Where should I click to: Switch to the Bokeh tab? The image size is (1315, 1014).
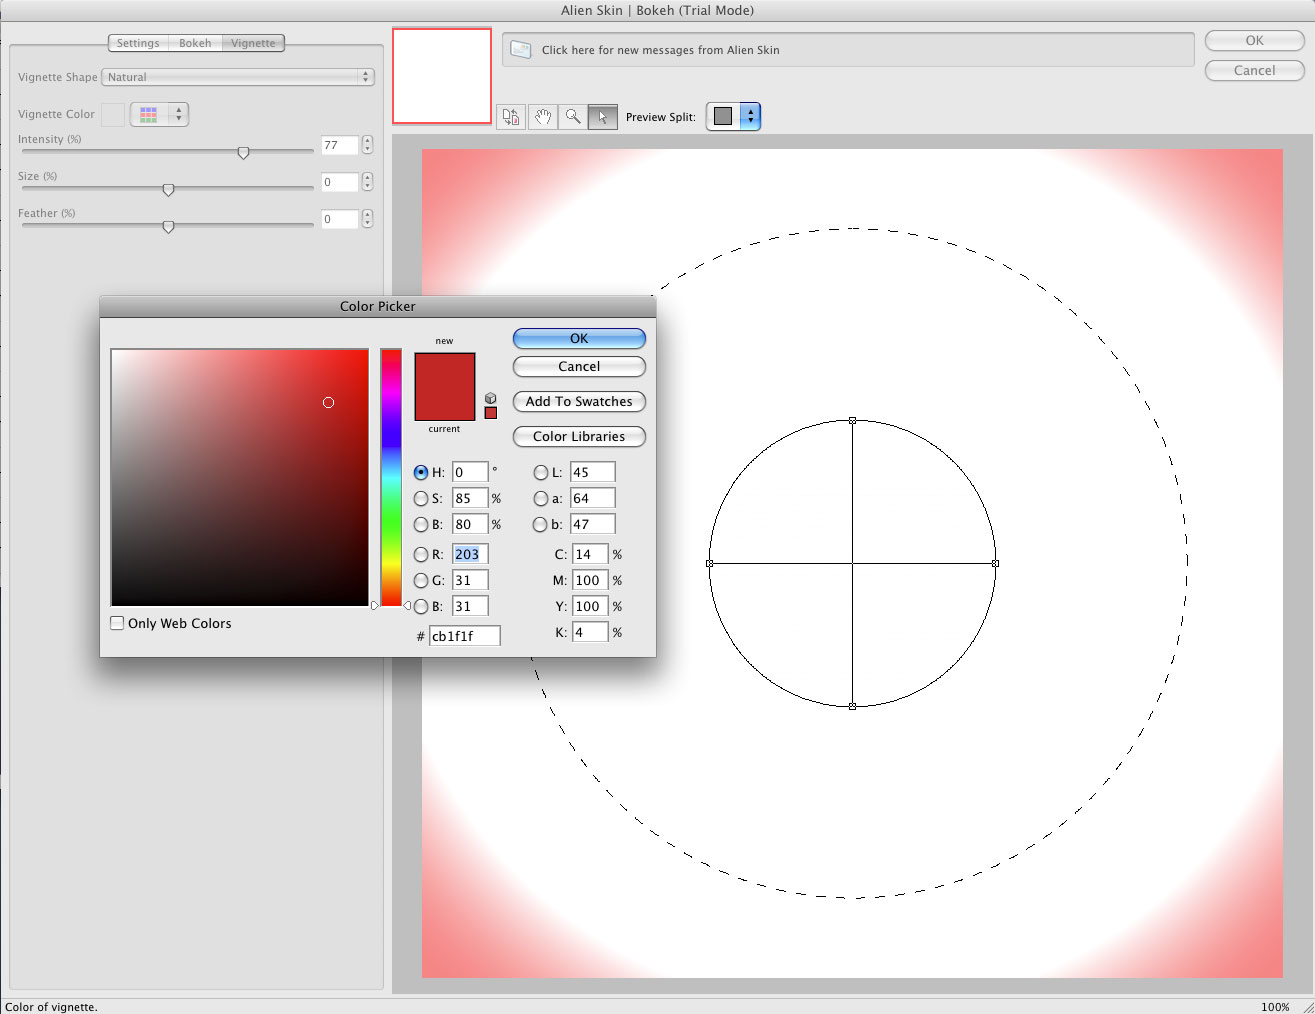[x=195, y=43]
